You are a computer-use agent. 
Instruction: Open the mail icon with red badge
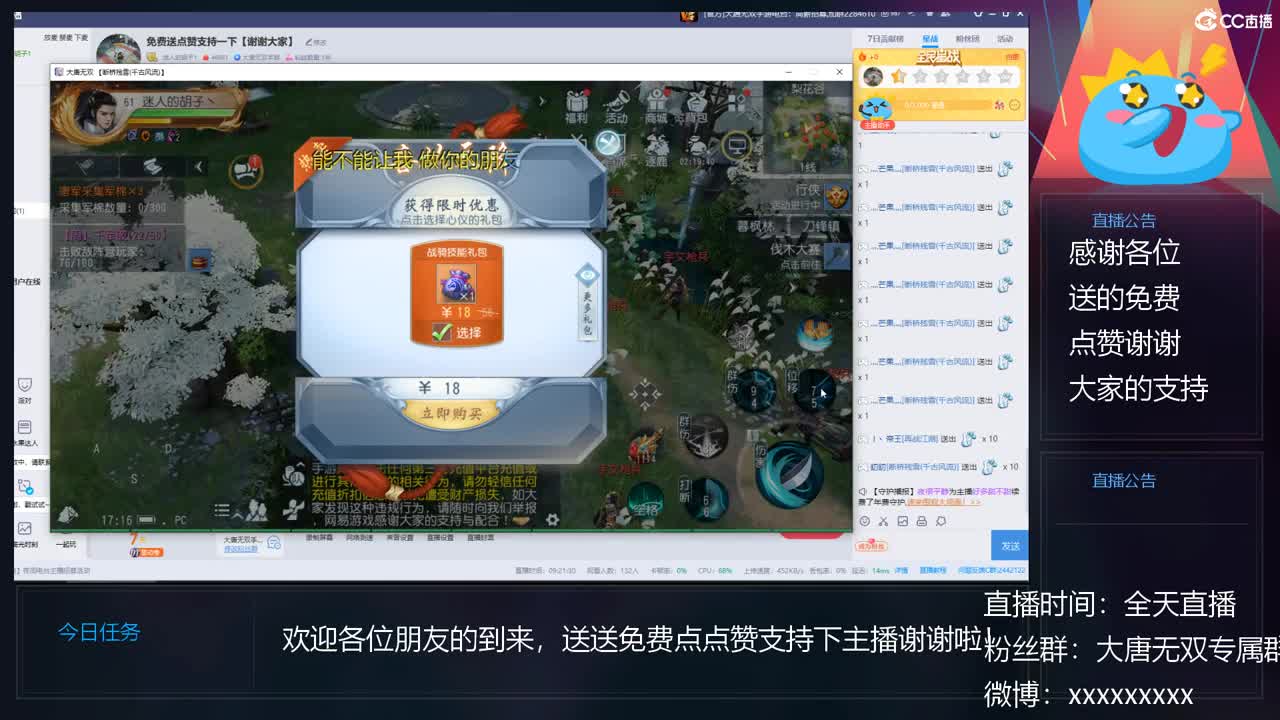click(x=246, y=170)
